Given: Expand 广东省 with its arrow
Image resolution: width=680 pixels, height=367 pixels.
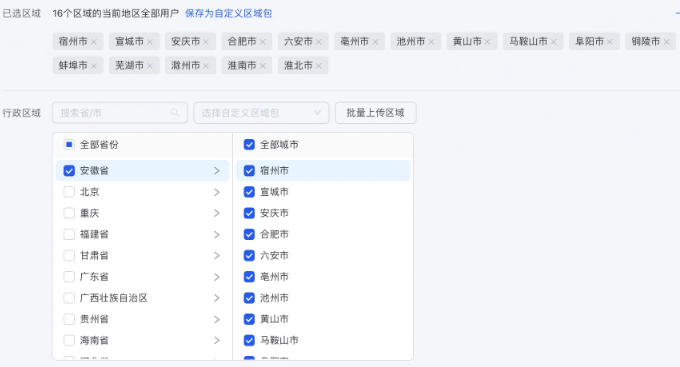Looking at the screenshot, I should pos(217,277).
